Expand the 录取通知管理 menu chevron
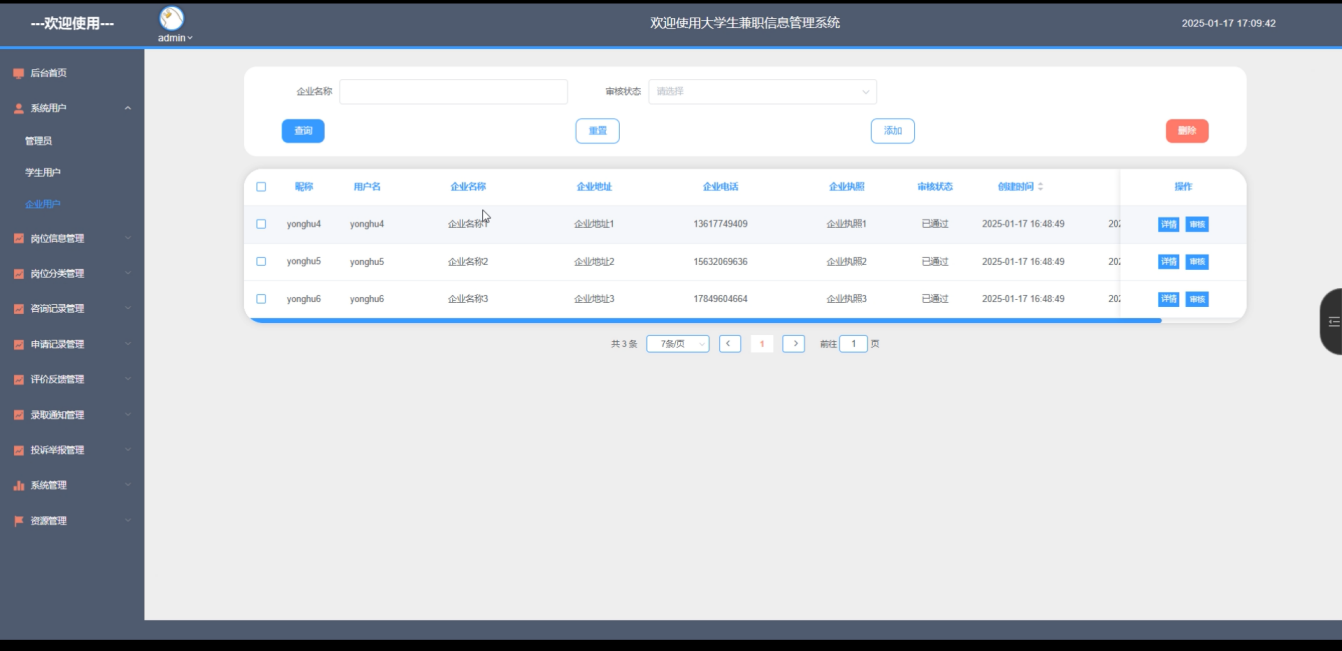Viewport: 1342px width, 651px height. point(128,415)
